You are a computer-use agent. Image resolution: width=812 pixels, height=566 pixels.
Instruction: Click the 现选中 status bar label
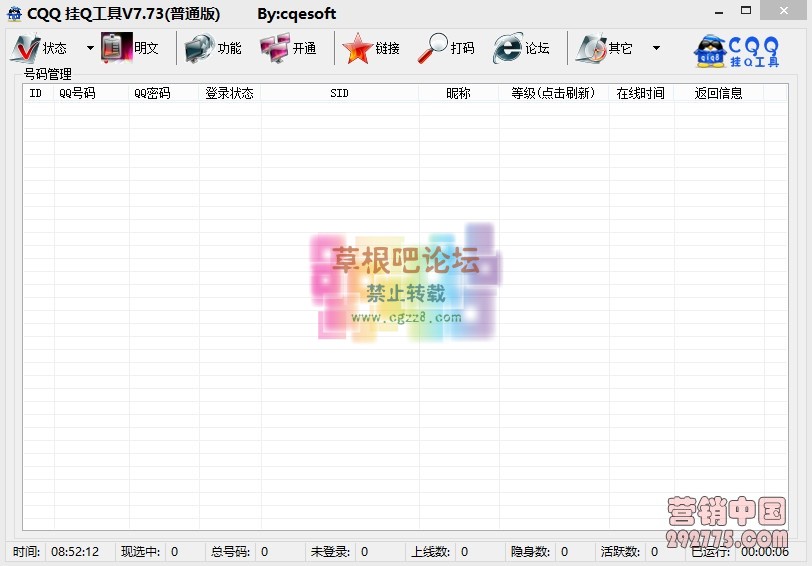pyautogui.click(x=140, y=552)
